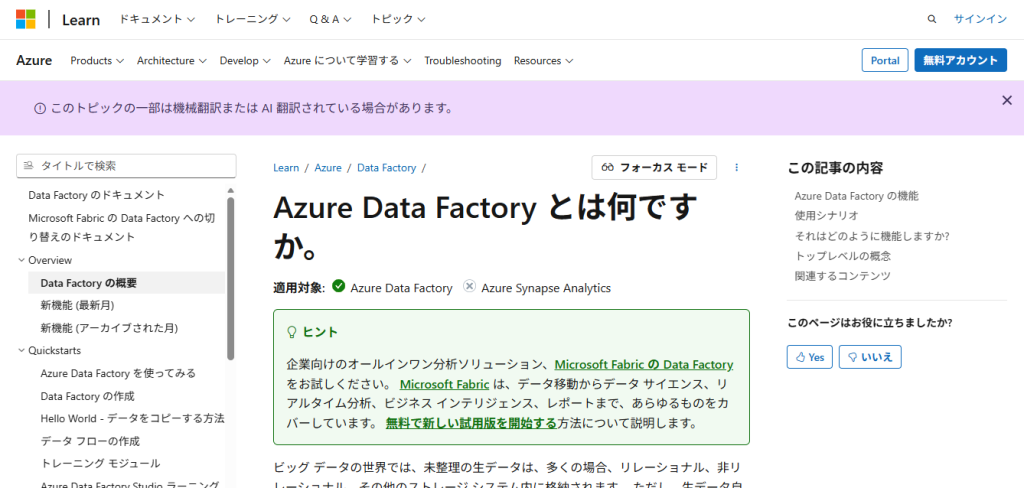Jump to それはどのように機能しますか? section
Image resolution: width=1024 pixels, height=488 pixels.
[872, 235]
